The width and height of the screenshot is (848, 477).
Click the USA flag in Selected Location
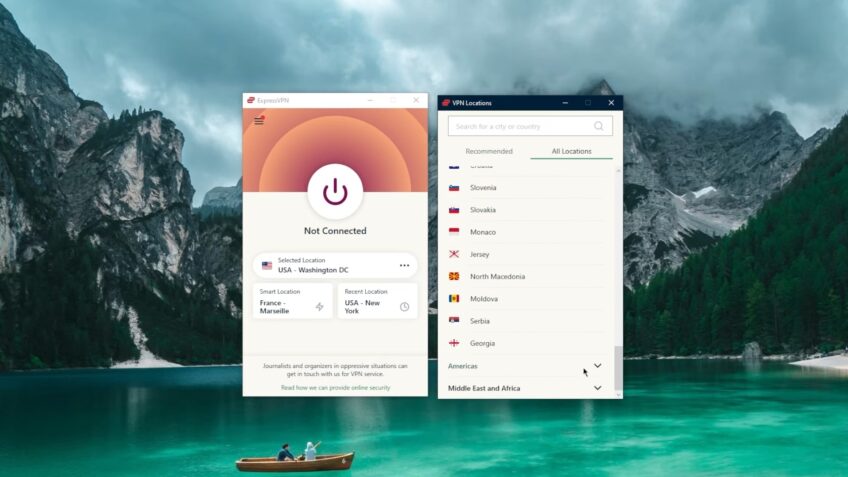click(x=267, y=266)
